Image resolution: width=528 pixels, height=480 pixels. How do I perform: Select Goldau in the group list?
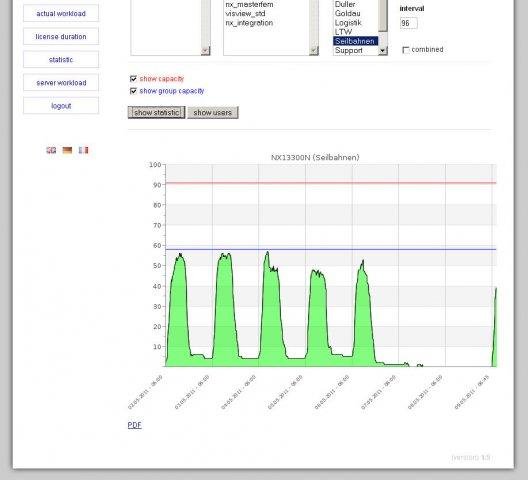tap(348, 13)
